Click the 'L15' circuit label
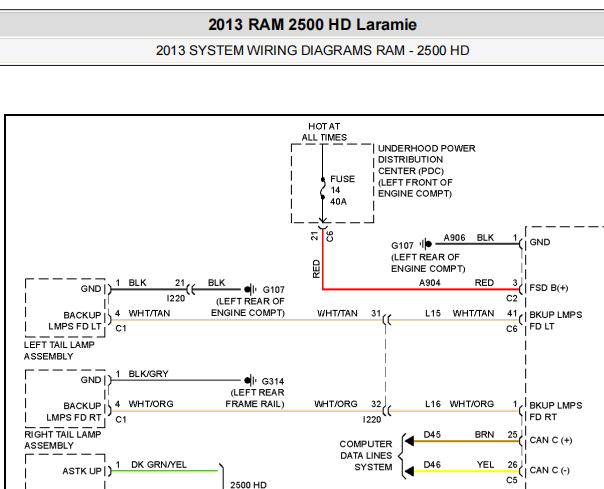 coord(433,314)
